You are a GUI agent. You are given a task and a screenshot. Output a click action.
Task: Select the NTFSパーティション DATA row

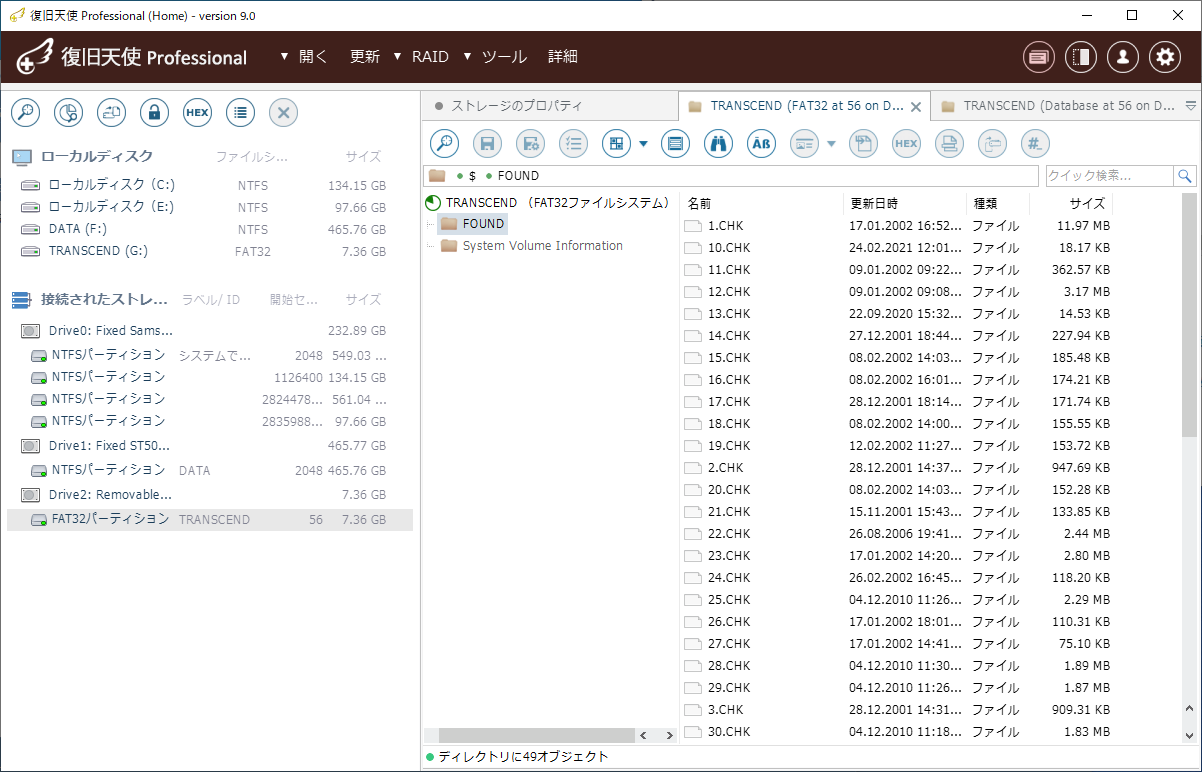(210, 470)
